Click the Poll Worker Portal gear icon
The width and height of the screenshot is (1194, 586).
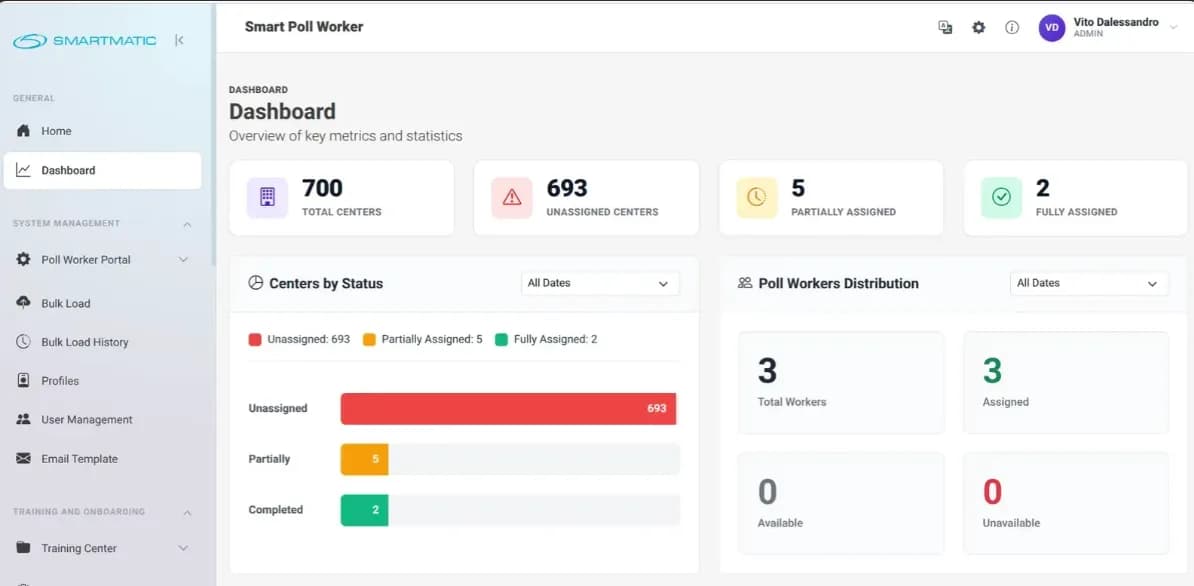click(x=24, y=260)
